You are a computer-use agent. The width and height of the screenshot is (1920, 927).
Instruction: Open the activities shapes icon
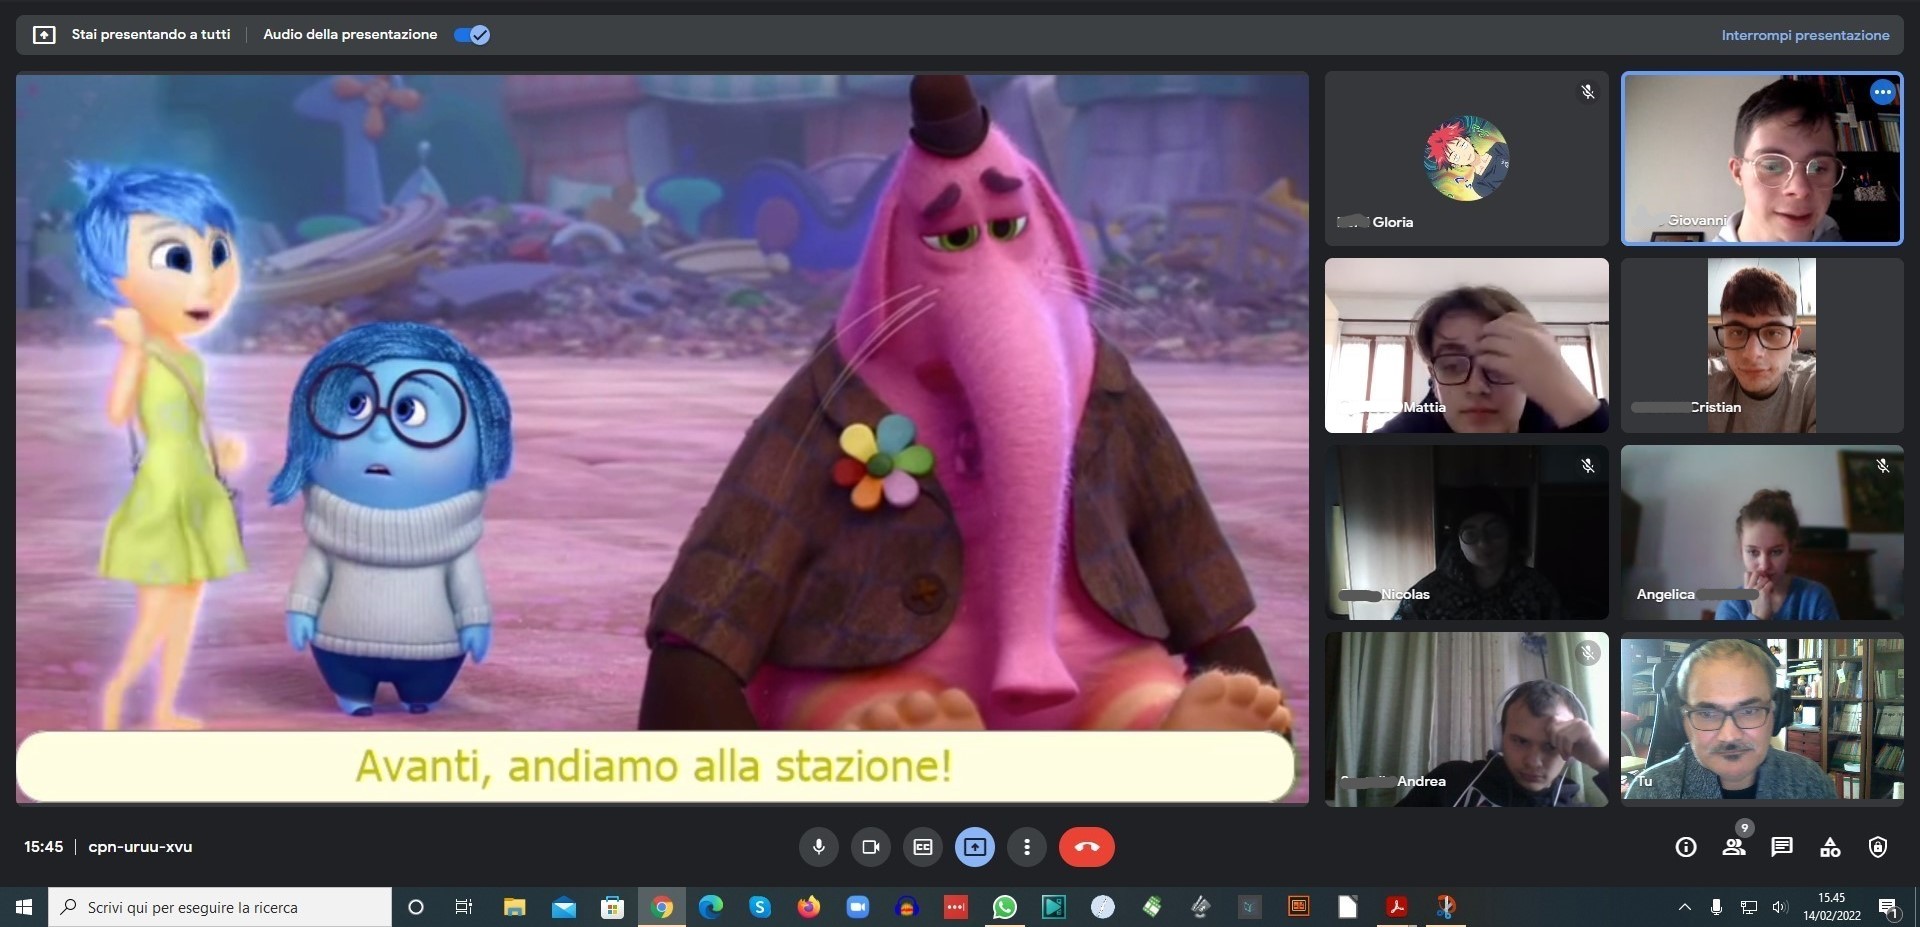(x=1829, y=847)
